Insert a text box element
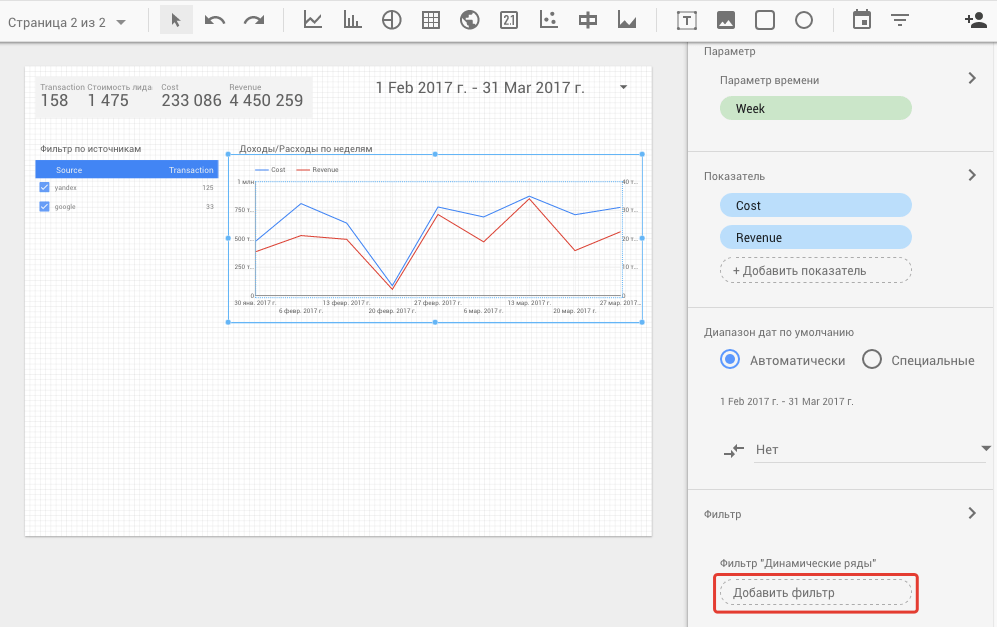This screenshot has height=627, width=997. click(687, 20)
